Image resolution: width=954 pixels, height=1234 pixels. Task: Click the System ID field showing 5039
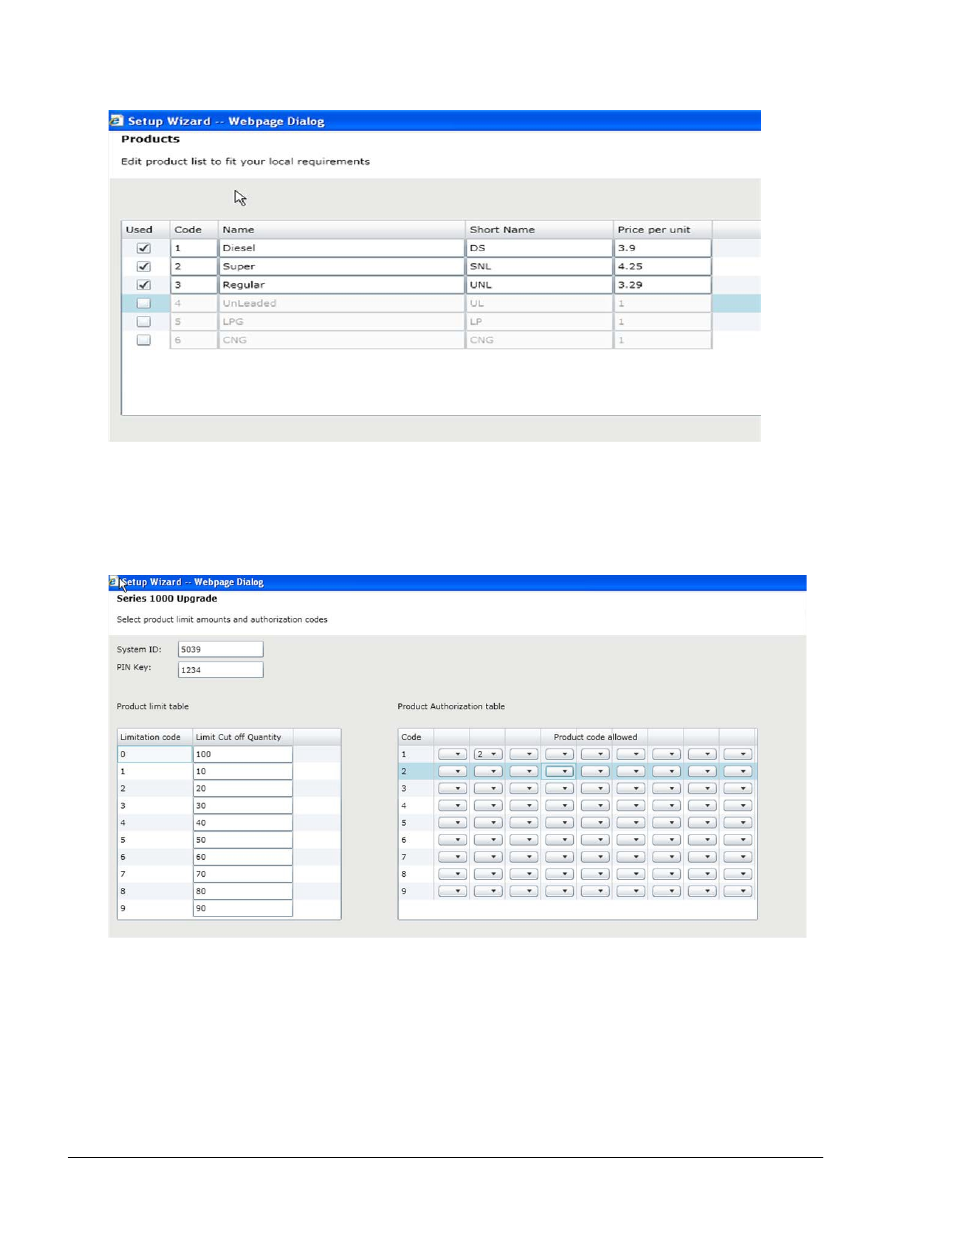221,650
